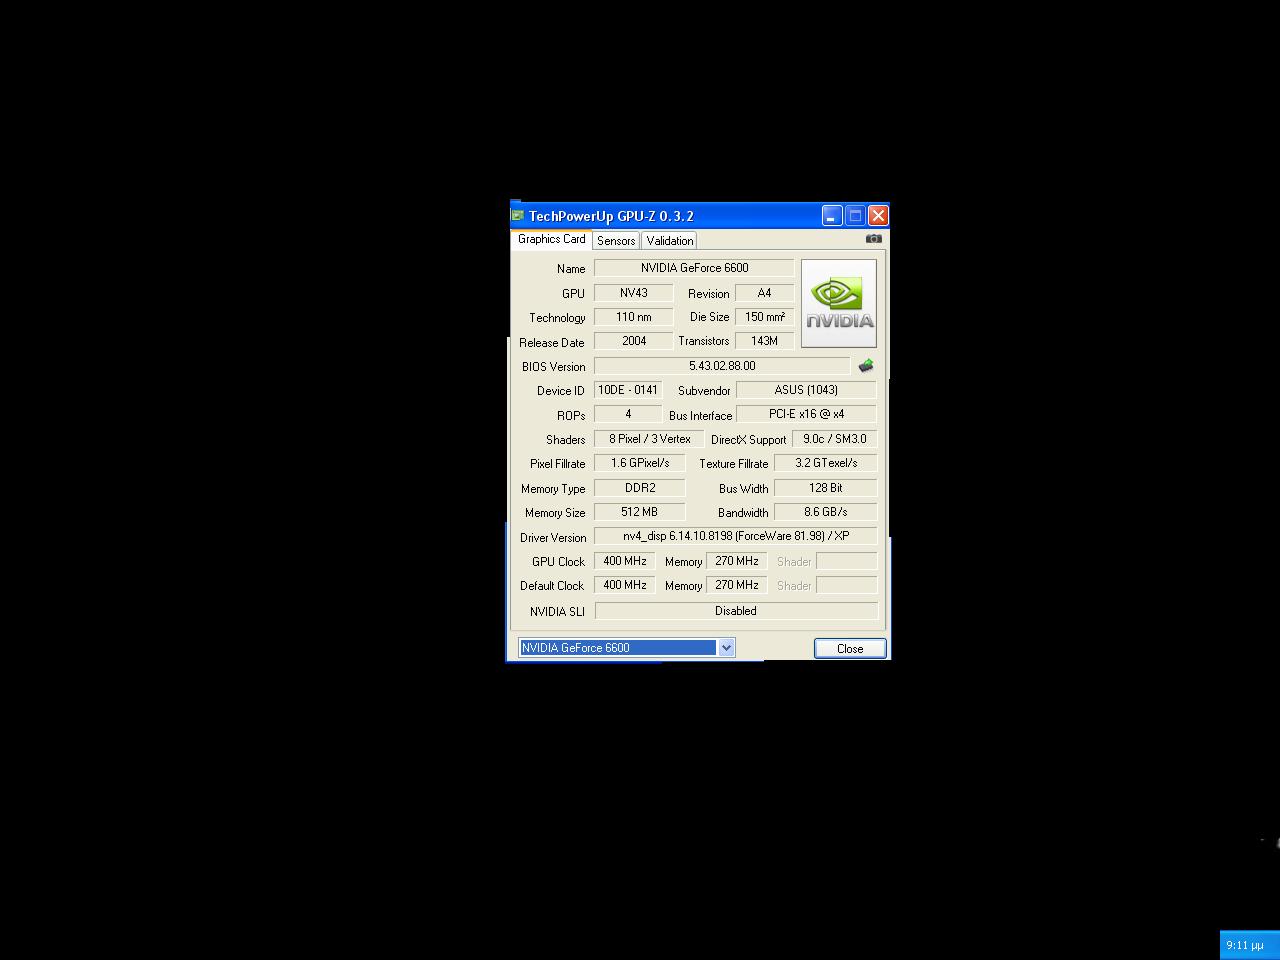1280x960 pixels.
Task: Click the Memory Type field showing DDR2
Action: [640, 488]
